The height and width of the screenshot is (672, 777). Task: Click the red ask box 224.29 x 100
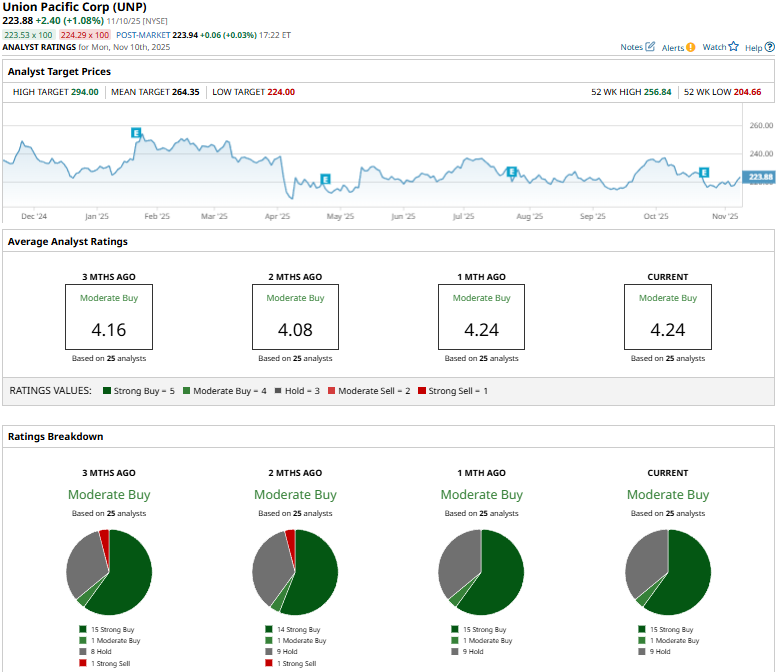[x=85, y=34]
